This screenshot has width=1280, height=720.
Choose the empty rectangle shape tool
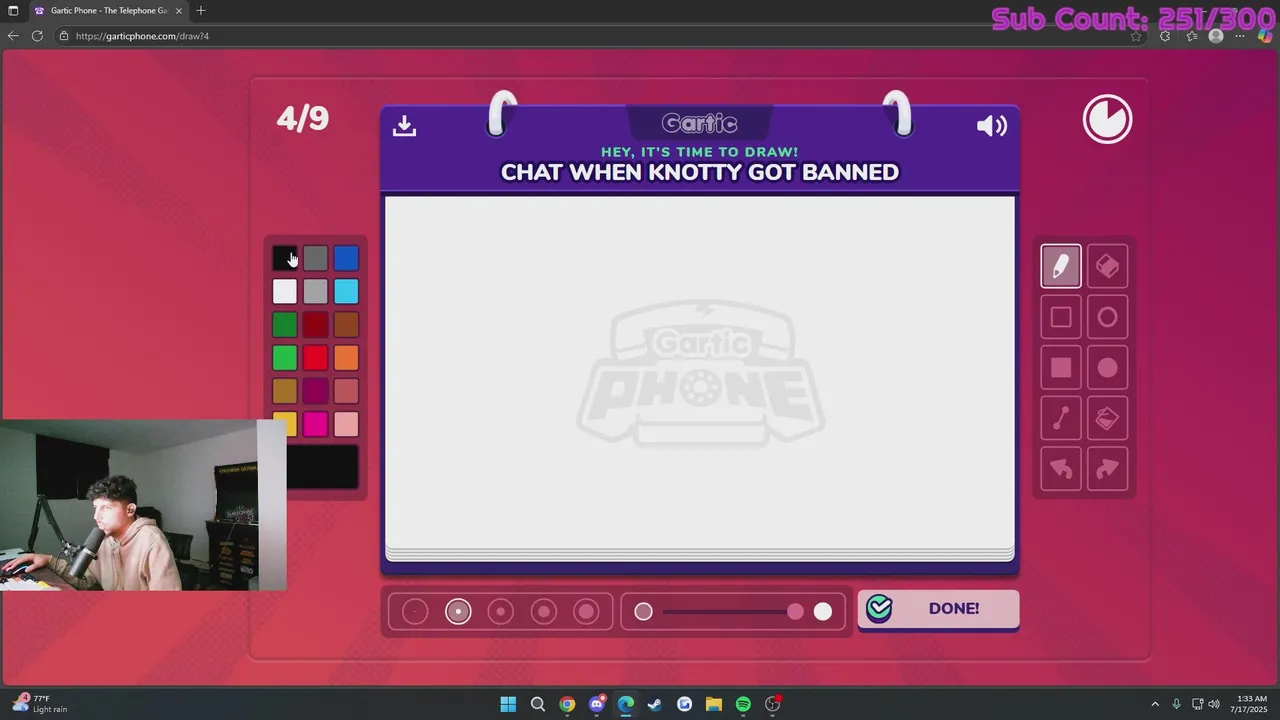point(1061,317)
